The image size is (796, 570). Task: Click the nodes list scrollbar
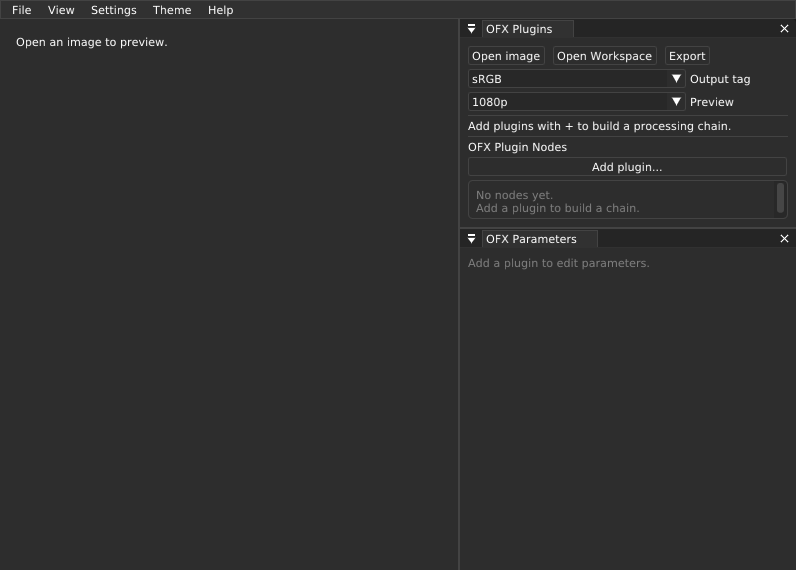point(780,198)
